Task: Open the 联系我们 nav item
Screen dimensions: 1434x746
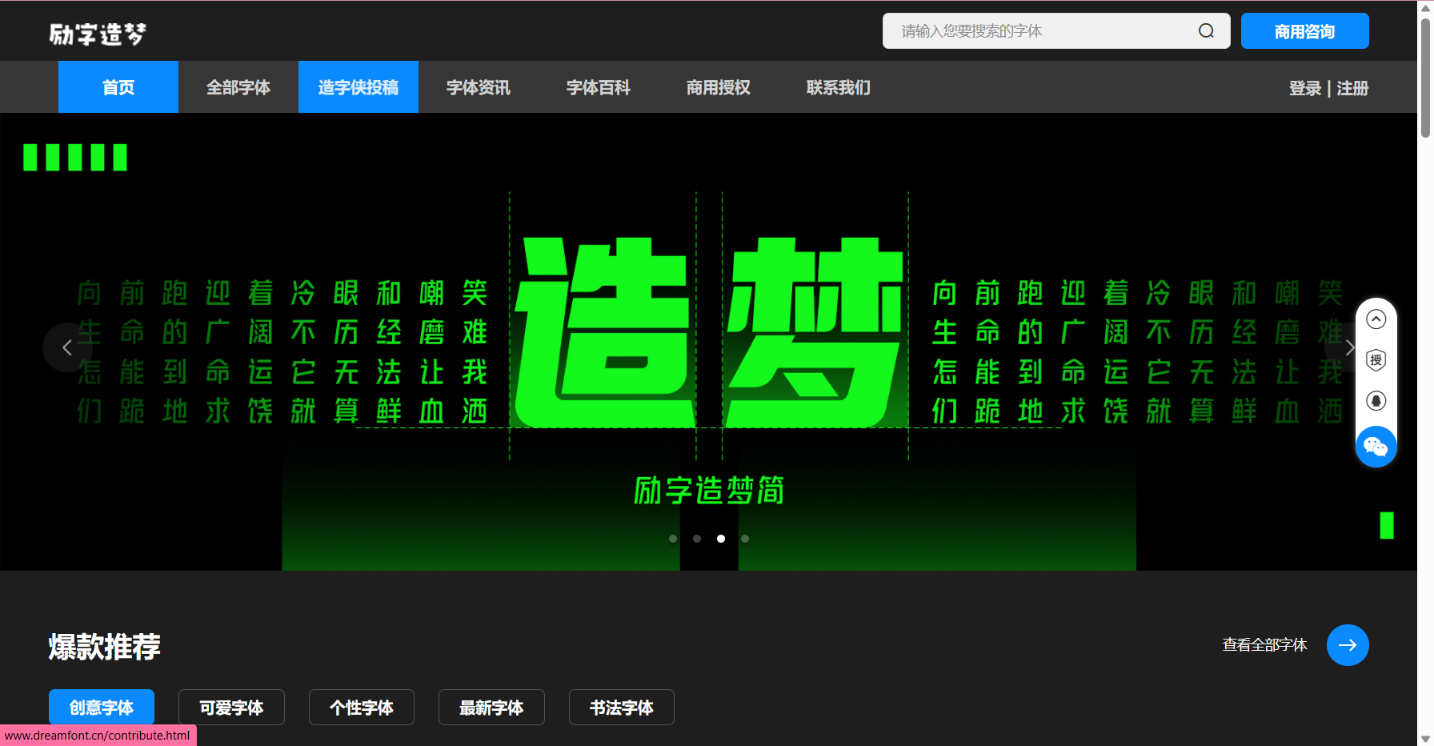Action: coord(838,87)
